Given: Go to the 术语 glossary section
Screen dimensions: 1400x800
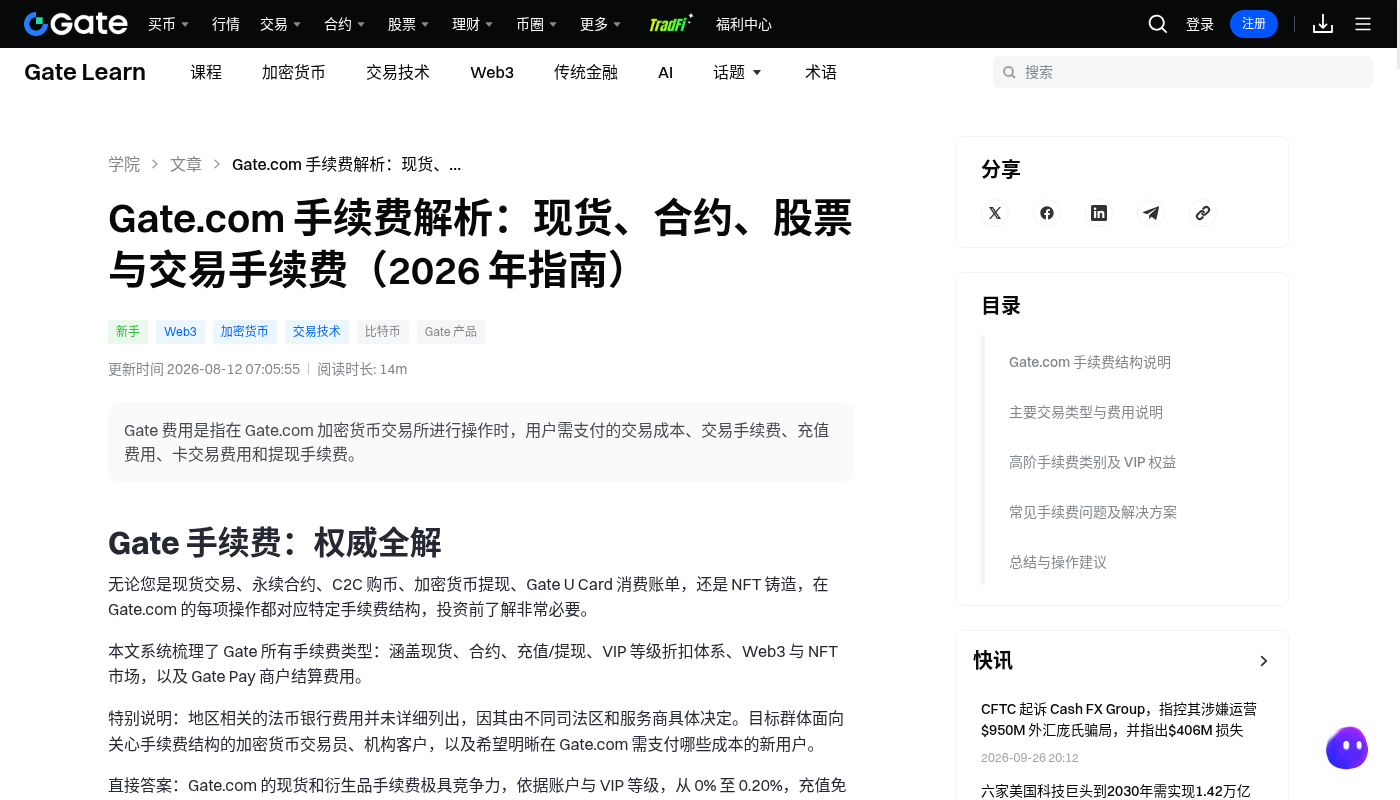Looking at the screenshot, I should coord(821,72).
